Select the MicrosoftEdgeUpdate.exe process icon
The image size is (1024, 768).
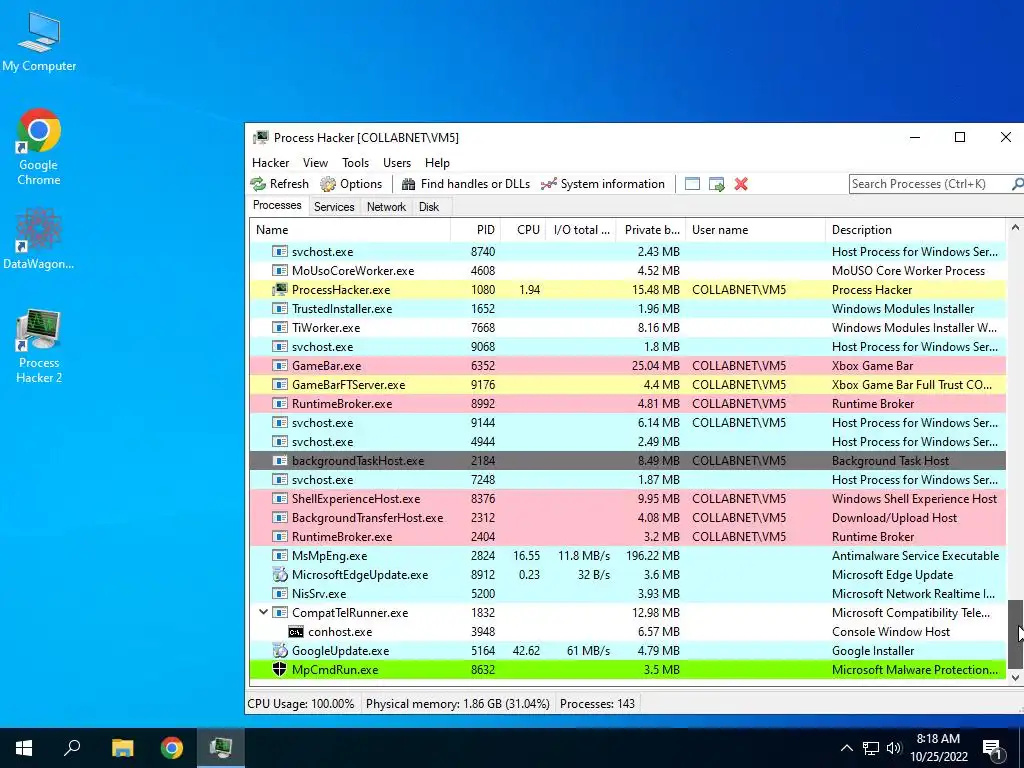pyautogui.click(x=280, y=575)
